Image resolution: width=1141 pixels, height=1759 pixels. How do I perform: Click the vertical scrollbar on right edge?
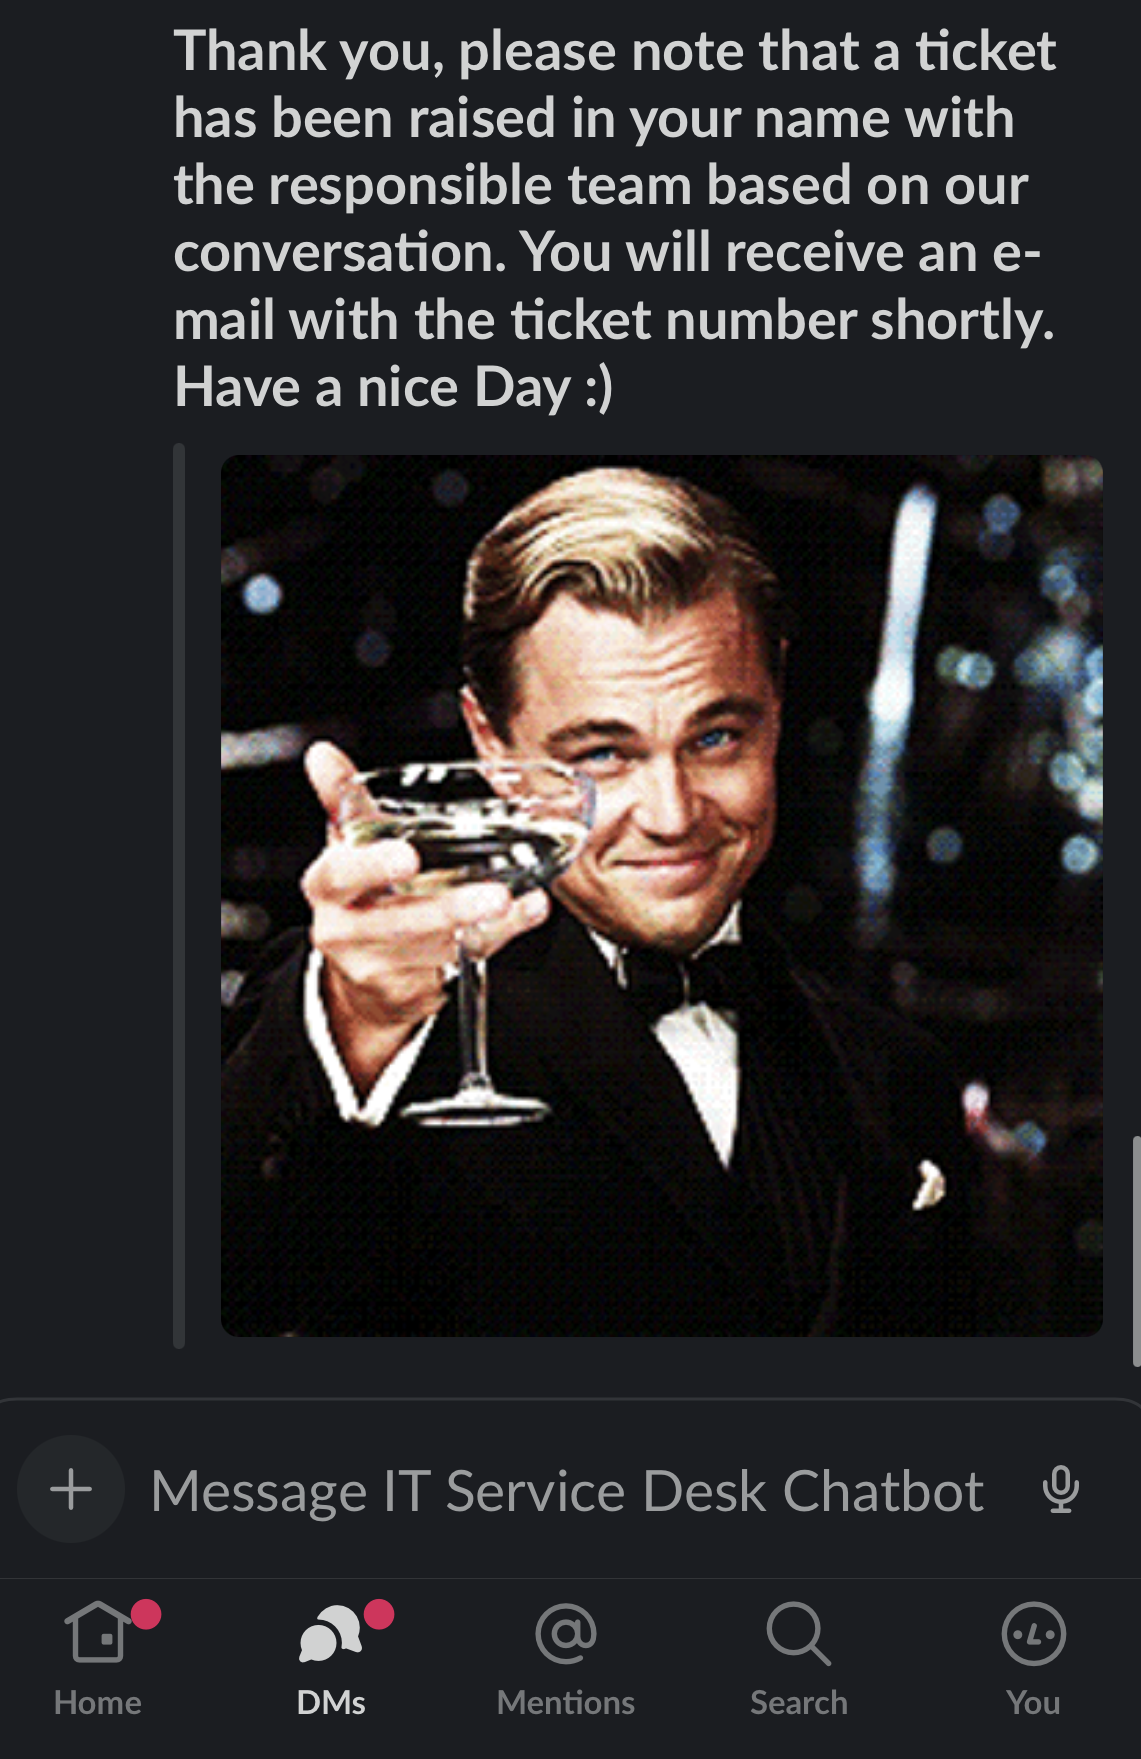[1136, 1250]
